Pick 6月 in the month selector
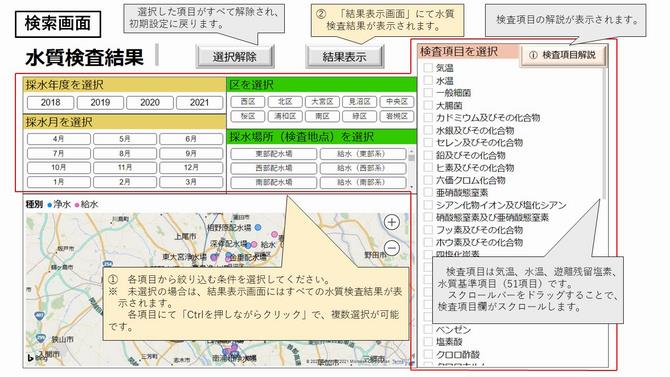 [x=191, y=139]
